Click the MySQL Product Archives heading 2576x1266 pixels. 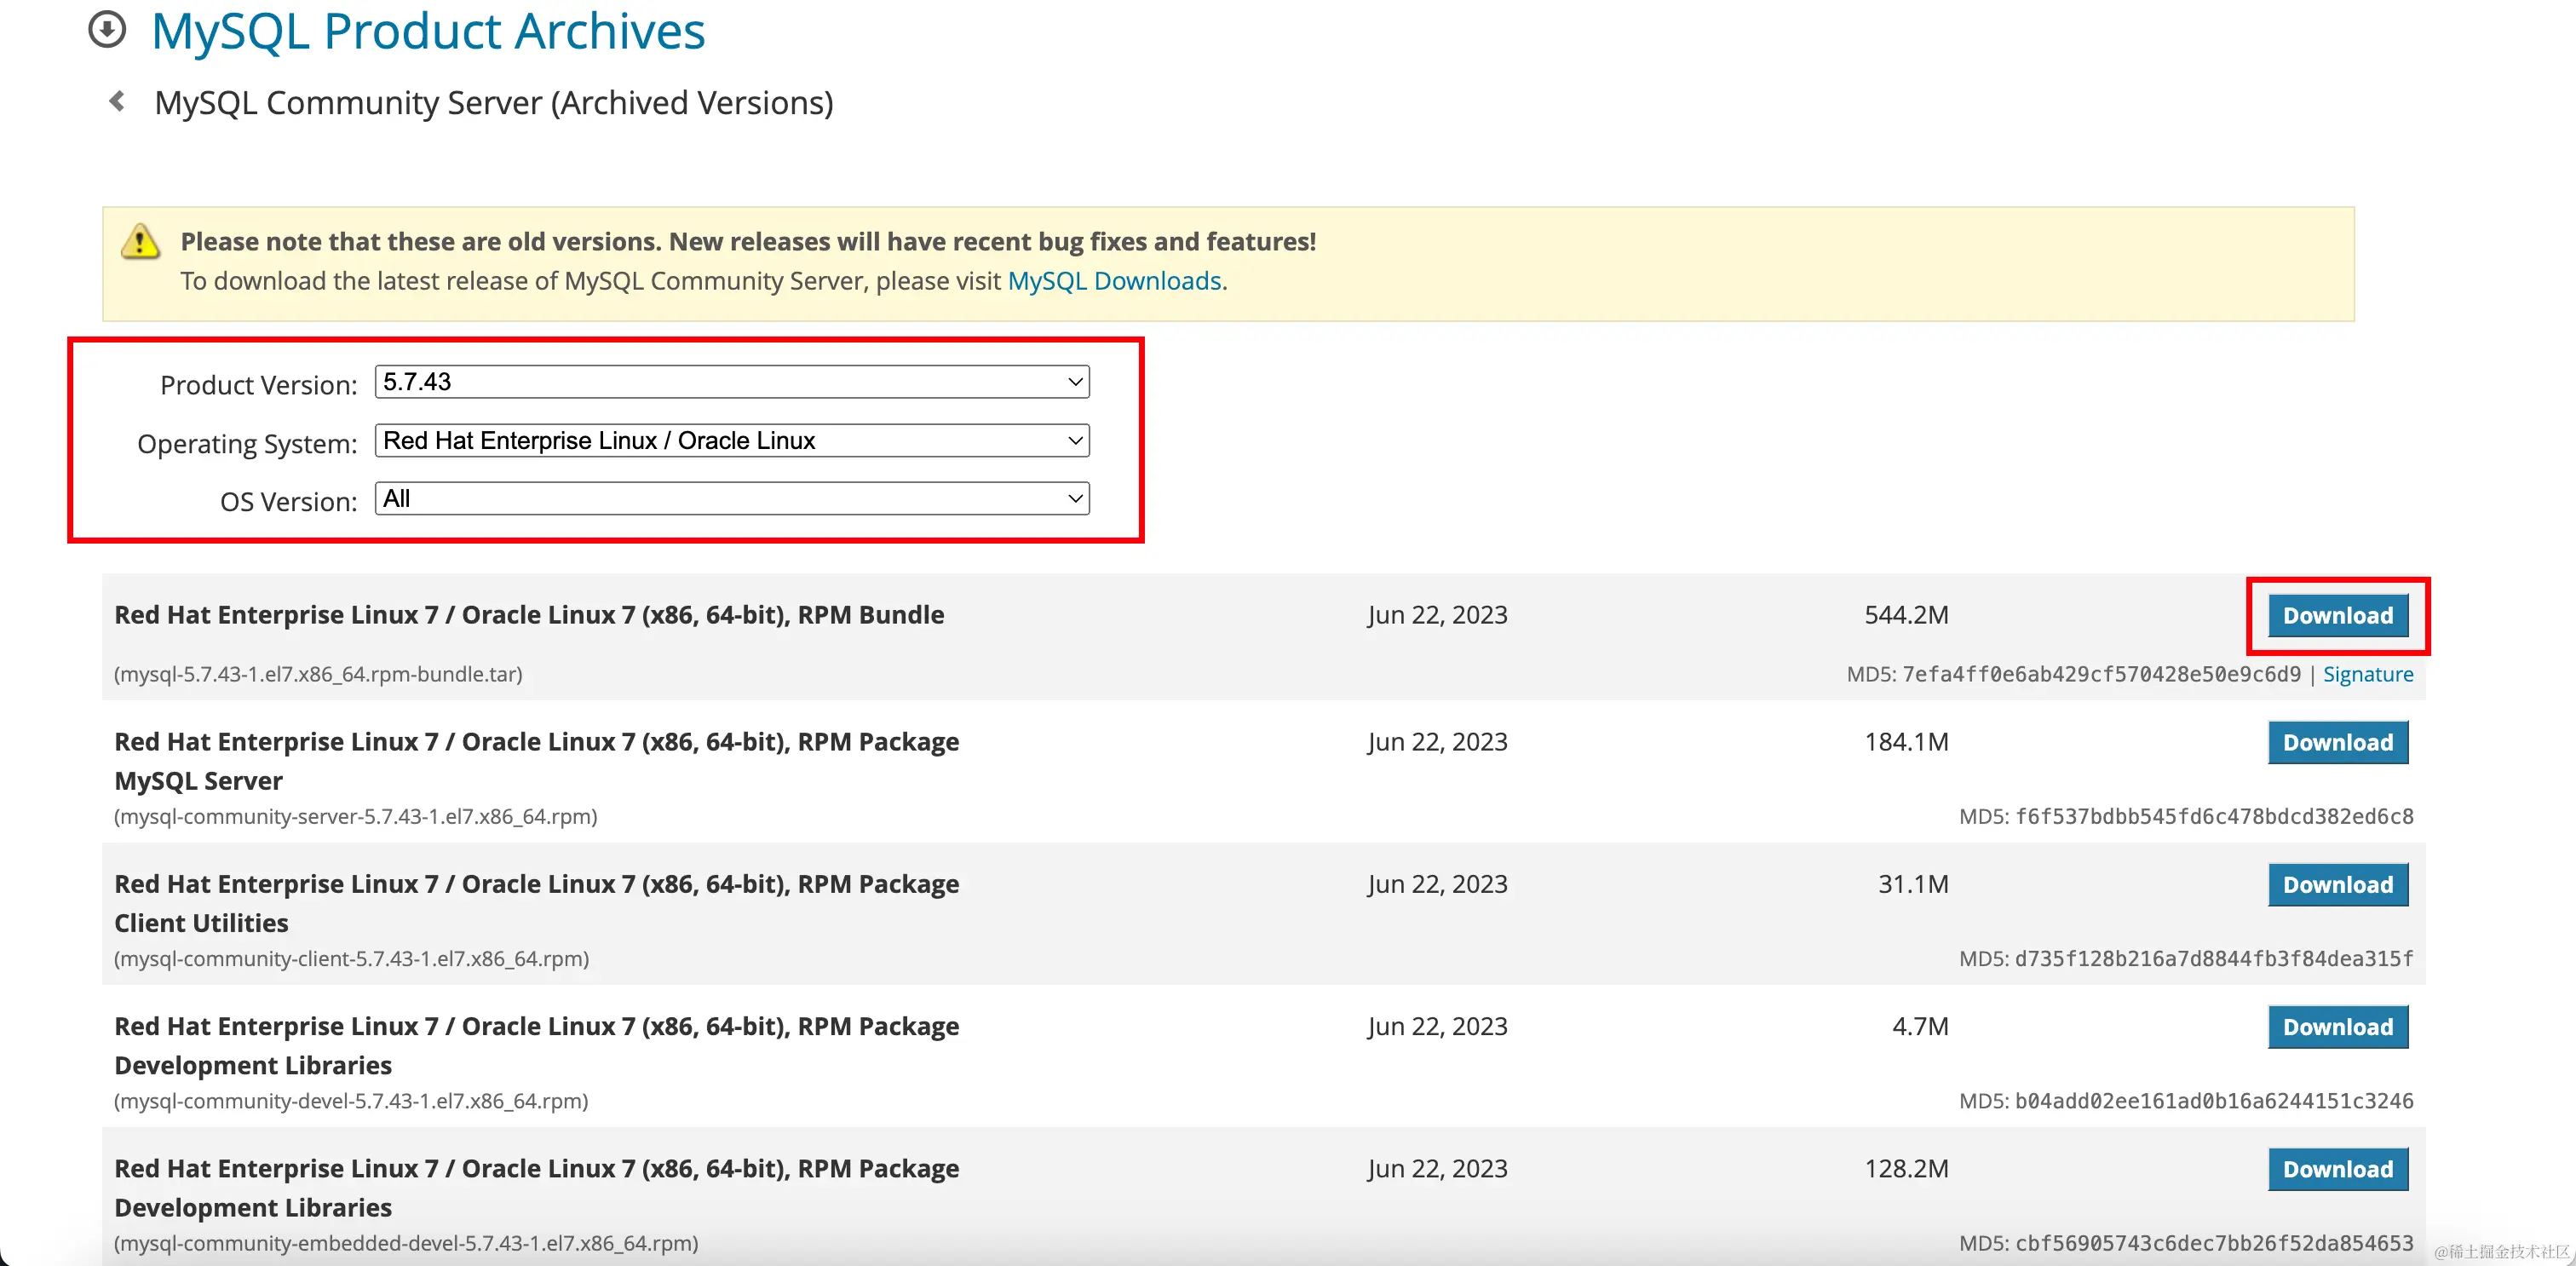point(428,31)
